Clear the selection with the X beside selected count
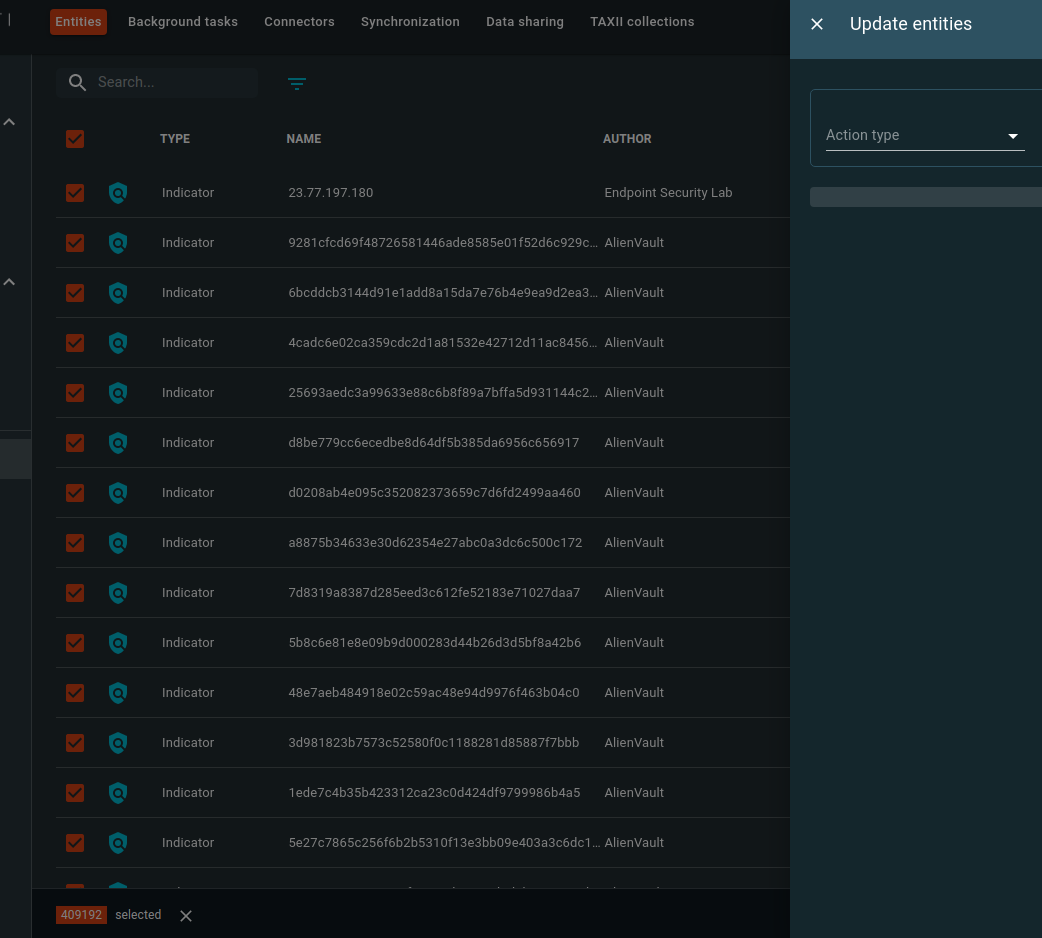Viewport: 1042px width, 938px height. click(185, 915)
